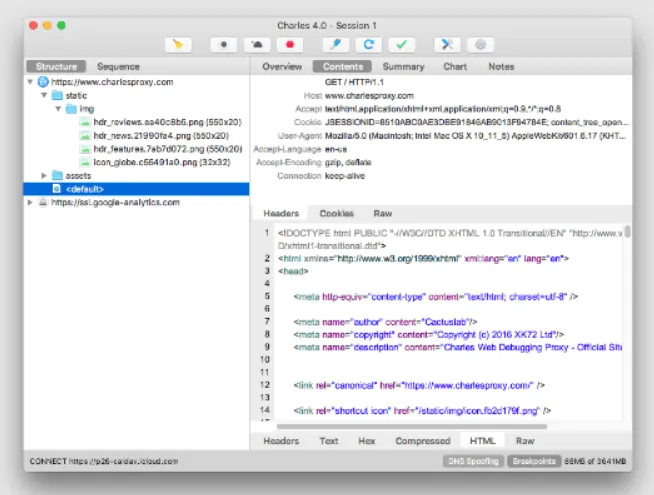The width and height of the screenshot is (654, 495).
Task: Click the image icon of icon_globe.c55491a0.png
Action: 85,162
